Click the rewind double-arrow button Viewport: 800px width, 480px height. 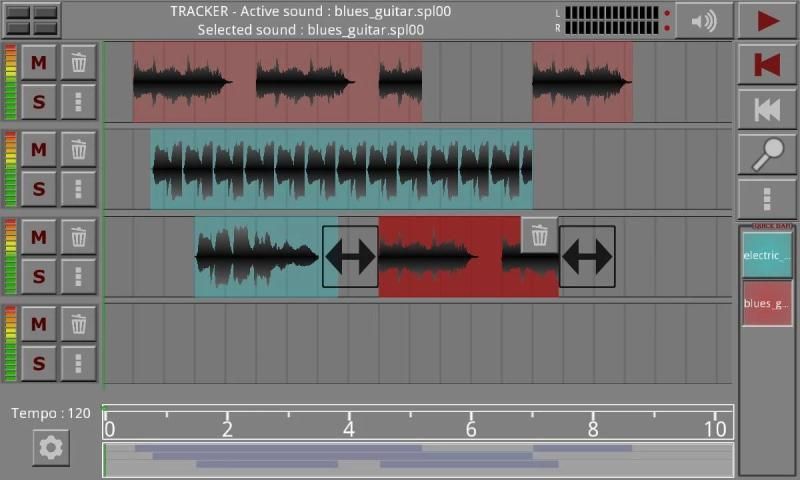pos(767,110)
